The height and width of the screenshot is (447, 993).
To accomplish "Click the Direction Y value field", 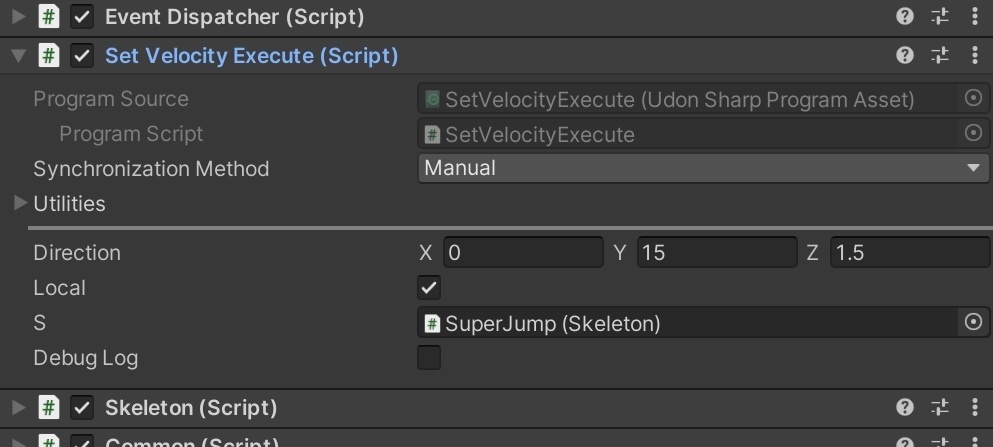I will tap(717, 253).
